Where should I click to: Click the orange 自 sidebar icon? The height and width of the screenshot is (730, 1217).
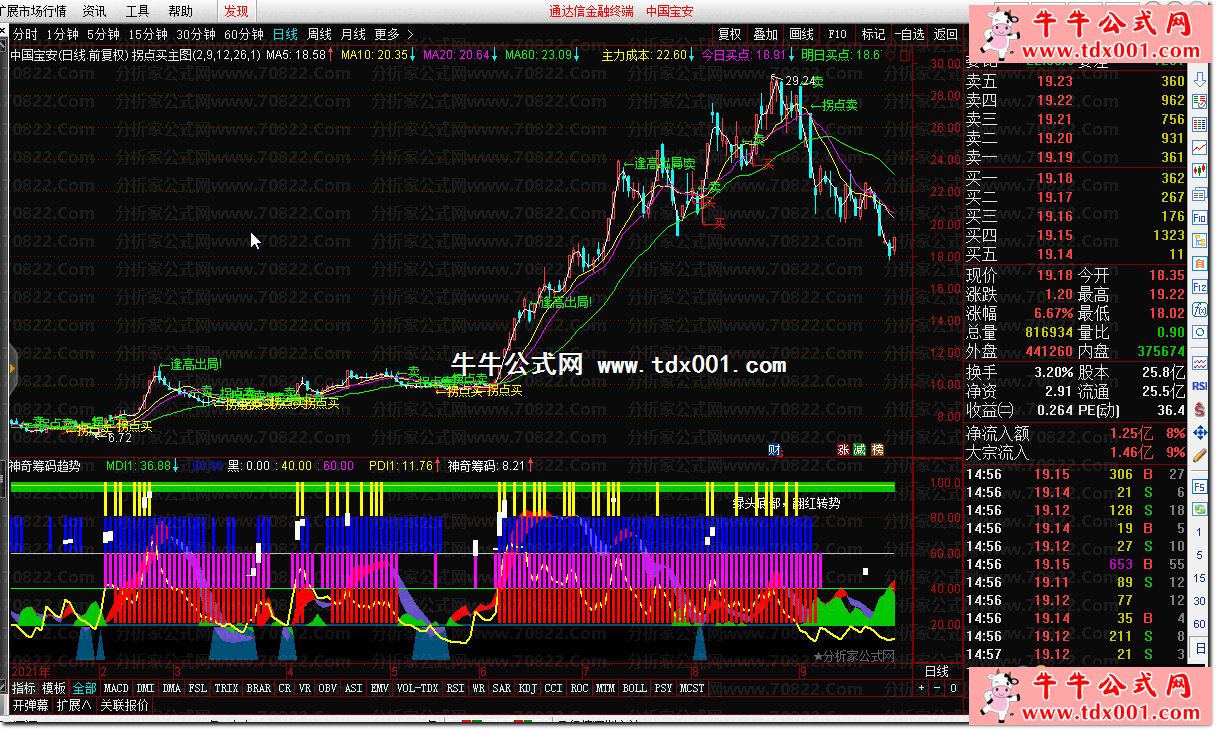(1200, 262)
